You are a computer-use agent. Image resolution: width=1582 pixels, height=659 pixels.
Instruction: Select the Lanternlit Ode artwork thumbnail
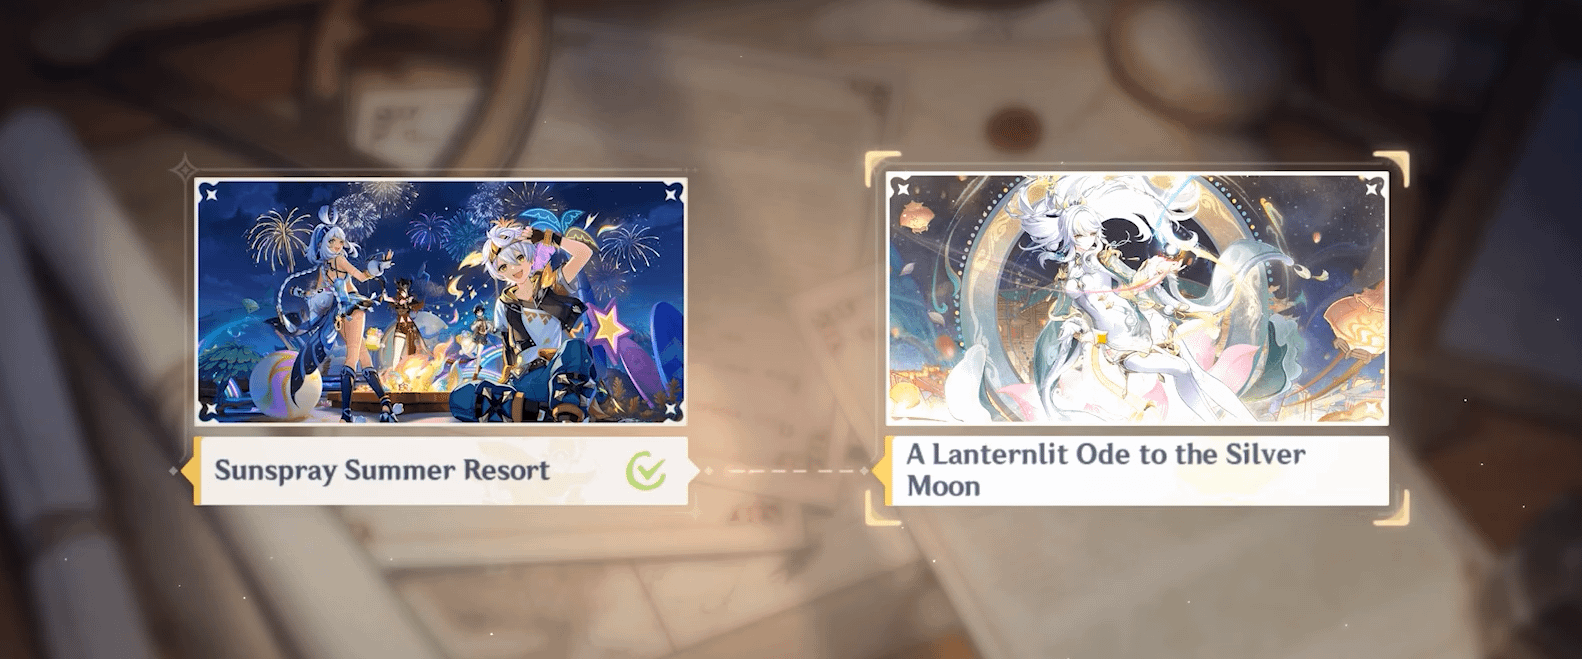pos(1137,298)
